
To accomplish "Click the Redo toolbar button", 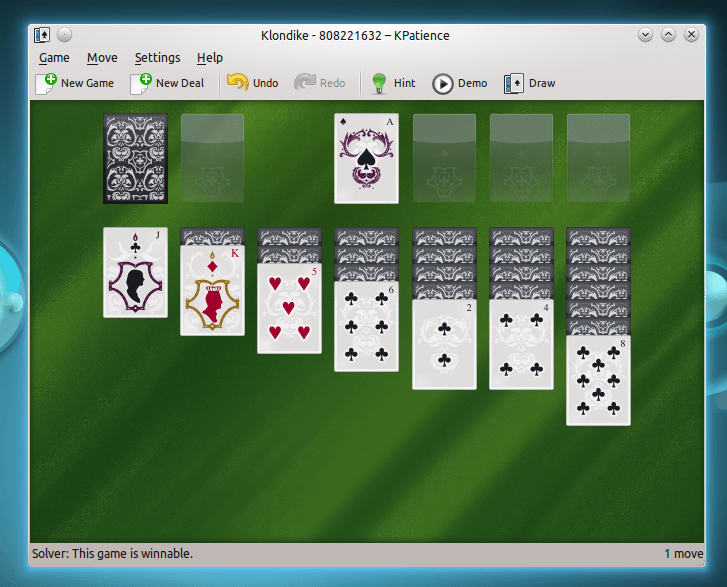I will [306, 83].
